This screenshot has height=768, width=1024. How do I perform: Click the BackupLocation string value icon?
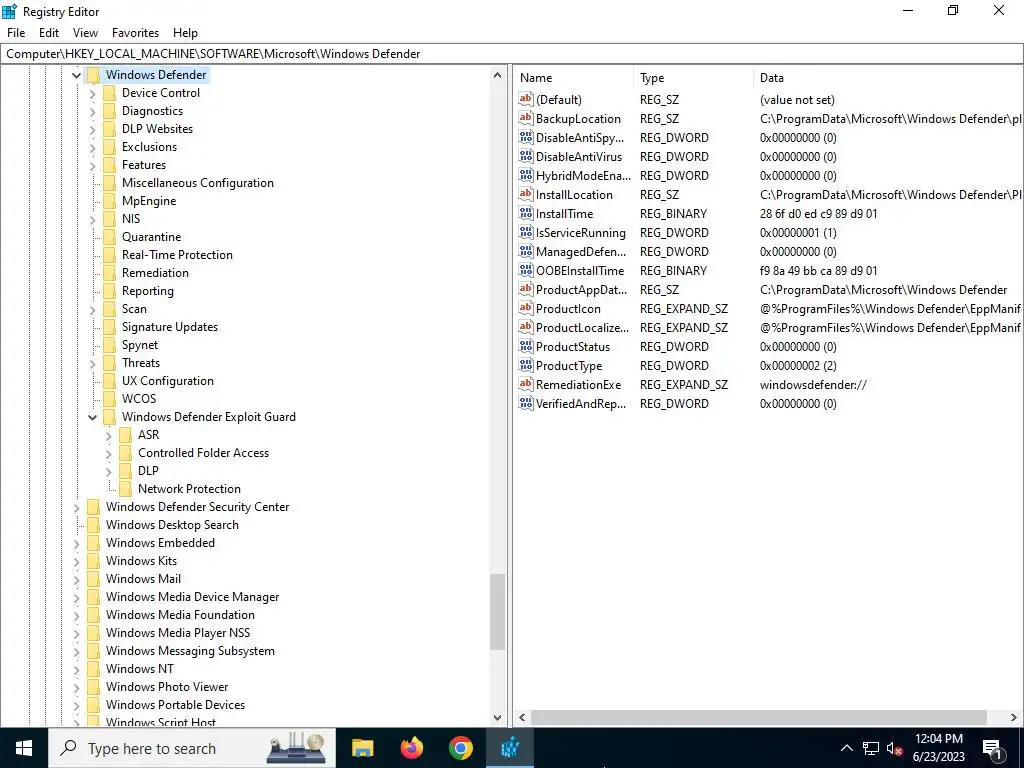pos(526,118)
